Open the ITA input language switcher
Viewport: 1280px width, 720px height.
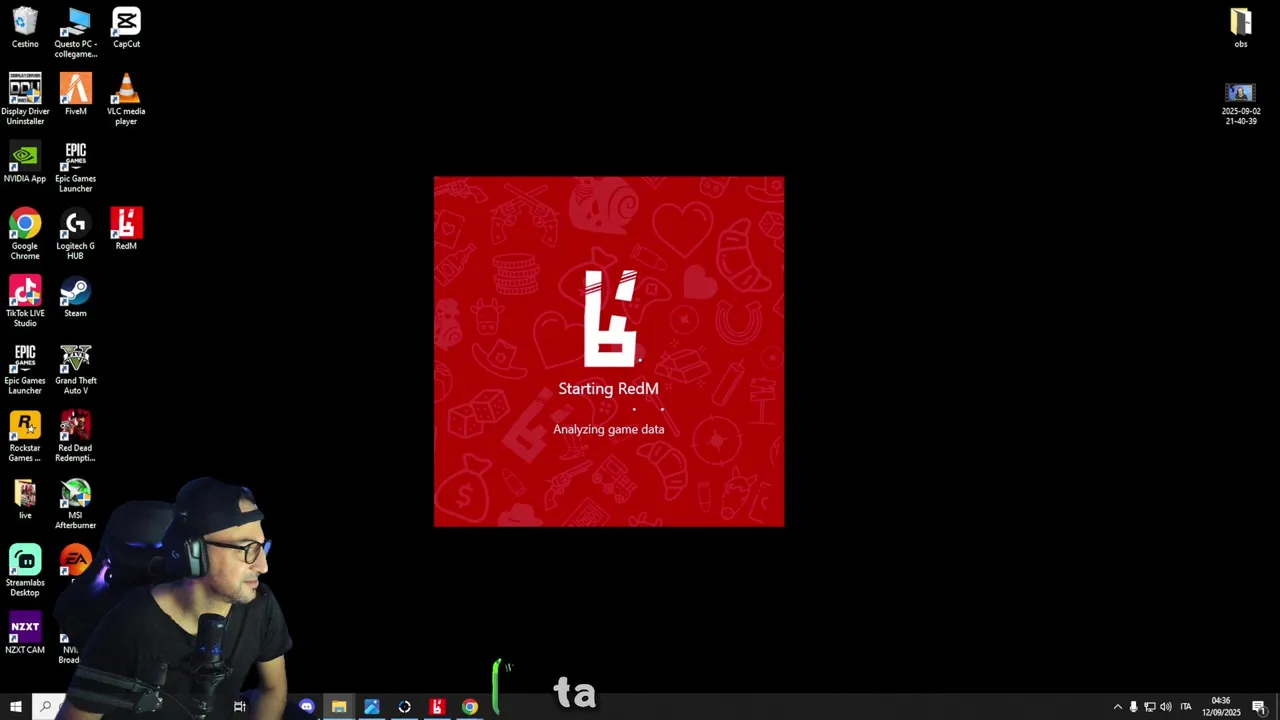coord(1186,707)
